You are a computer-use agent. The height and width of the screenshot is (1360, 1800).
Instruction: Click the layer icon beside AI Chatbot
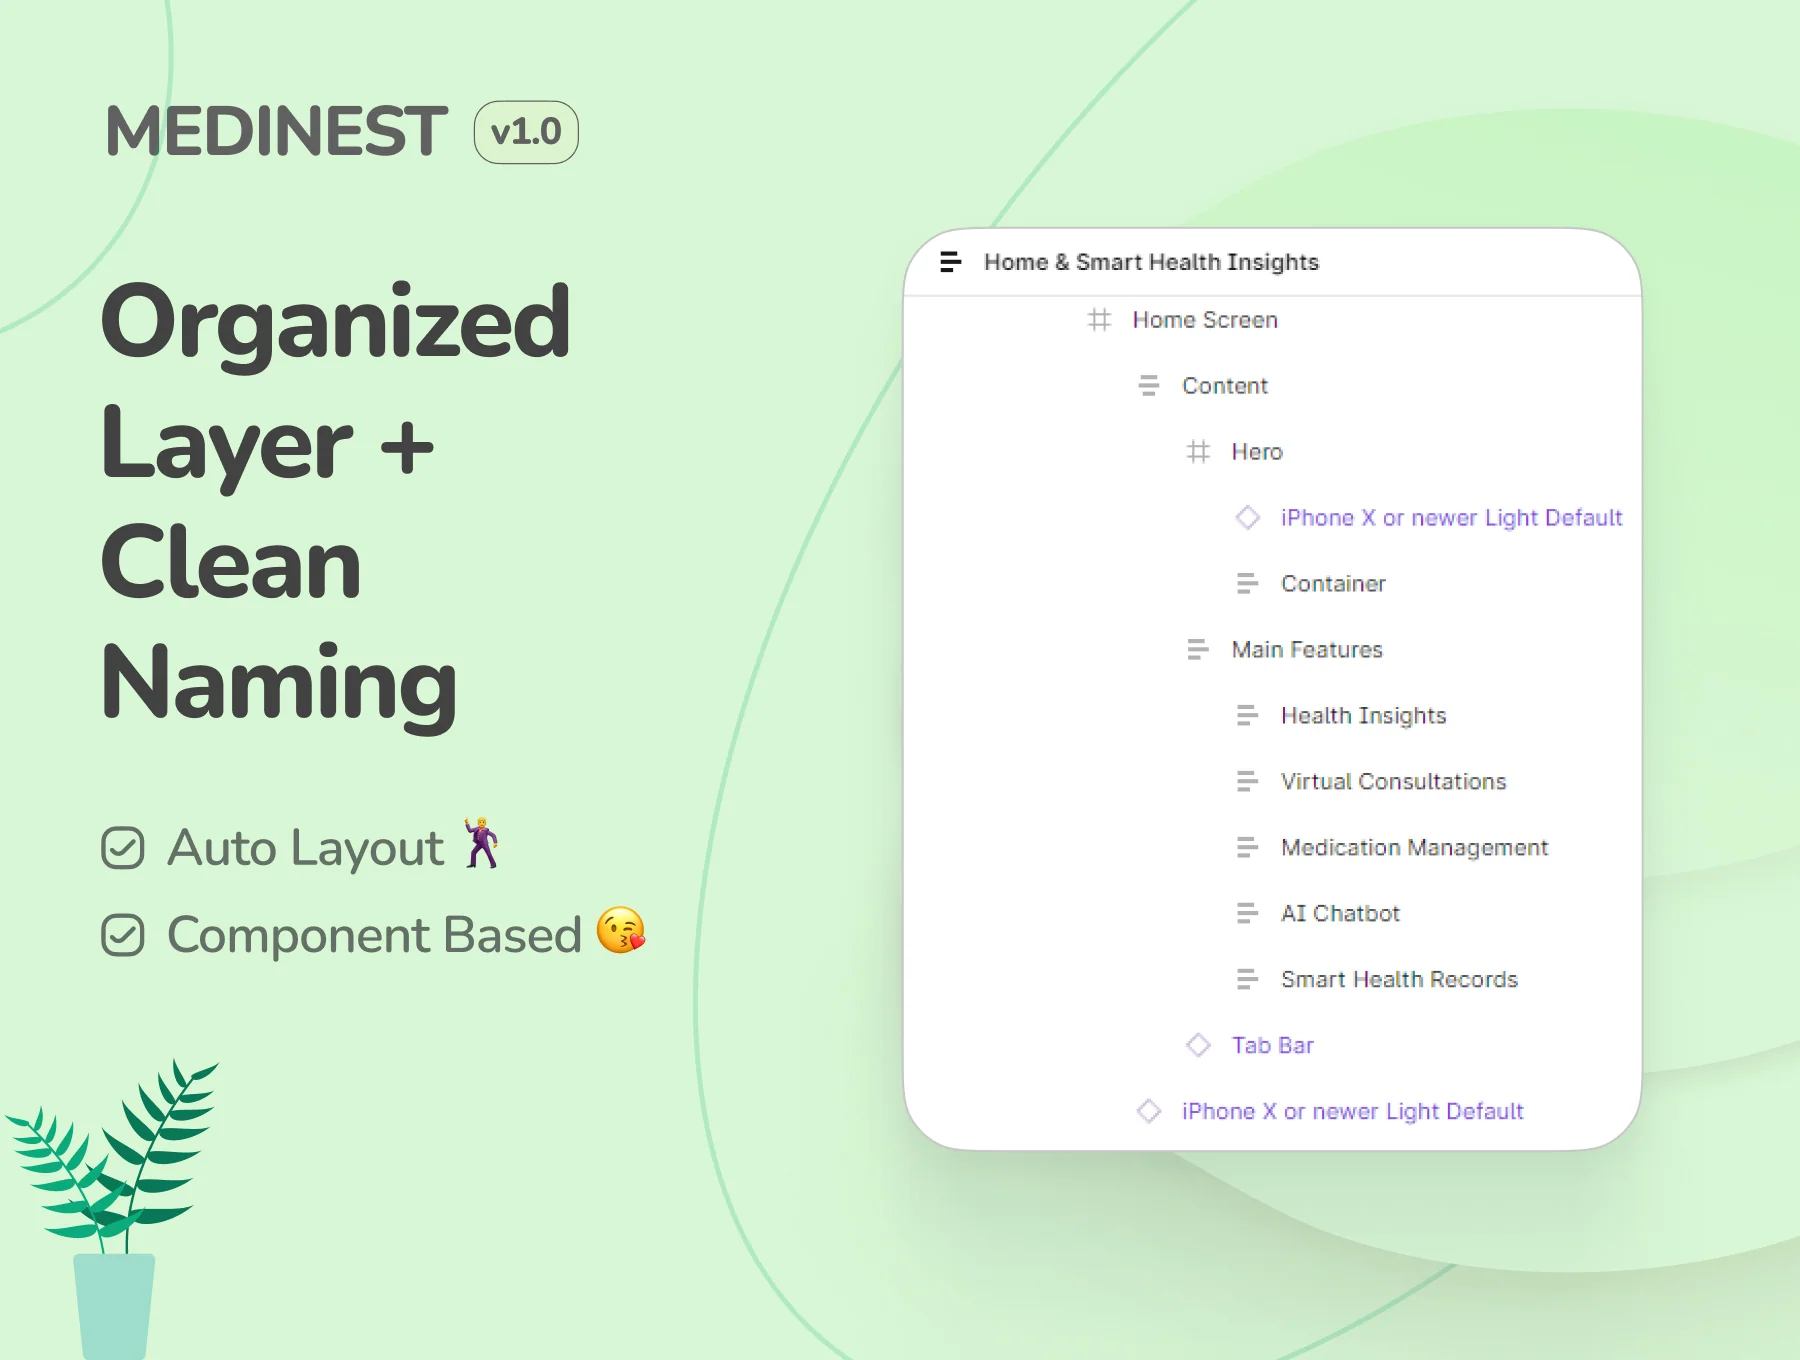(x=1247, y=914)
